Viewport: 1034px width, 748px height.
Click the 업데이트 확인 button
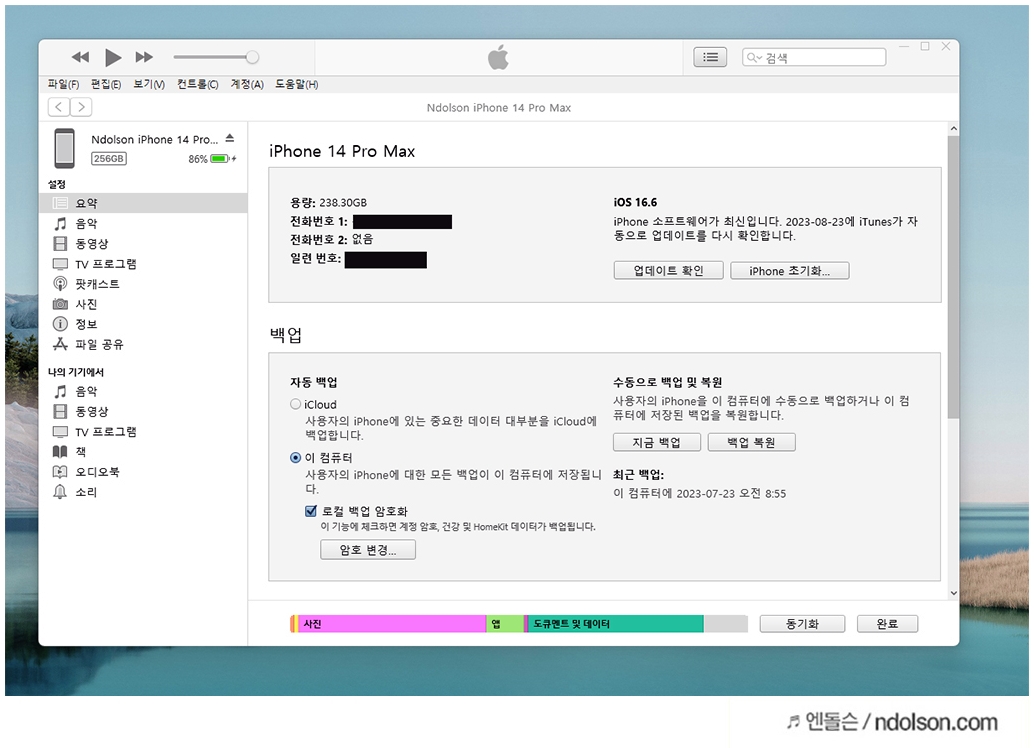668,270
